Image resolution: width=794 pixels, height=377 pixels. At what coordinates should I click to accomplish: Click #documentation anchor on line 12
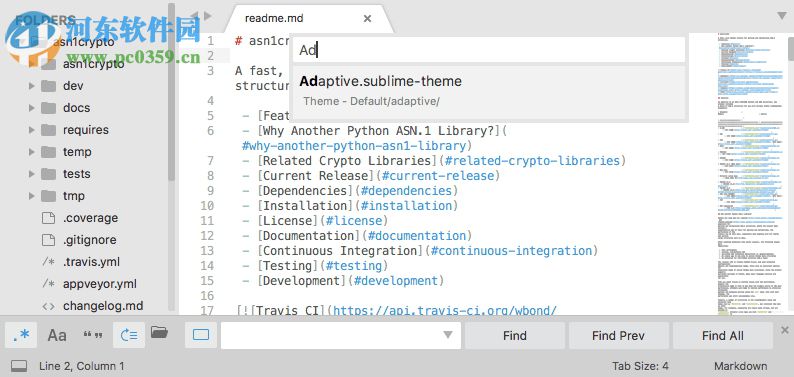point(417,236)
